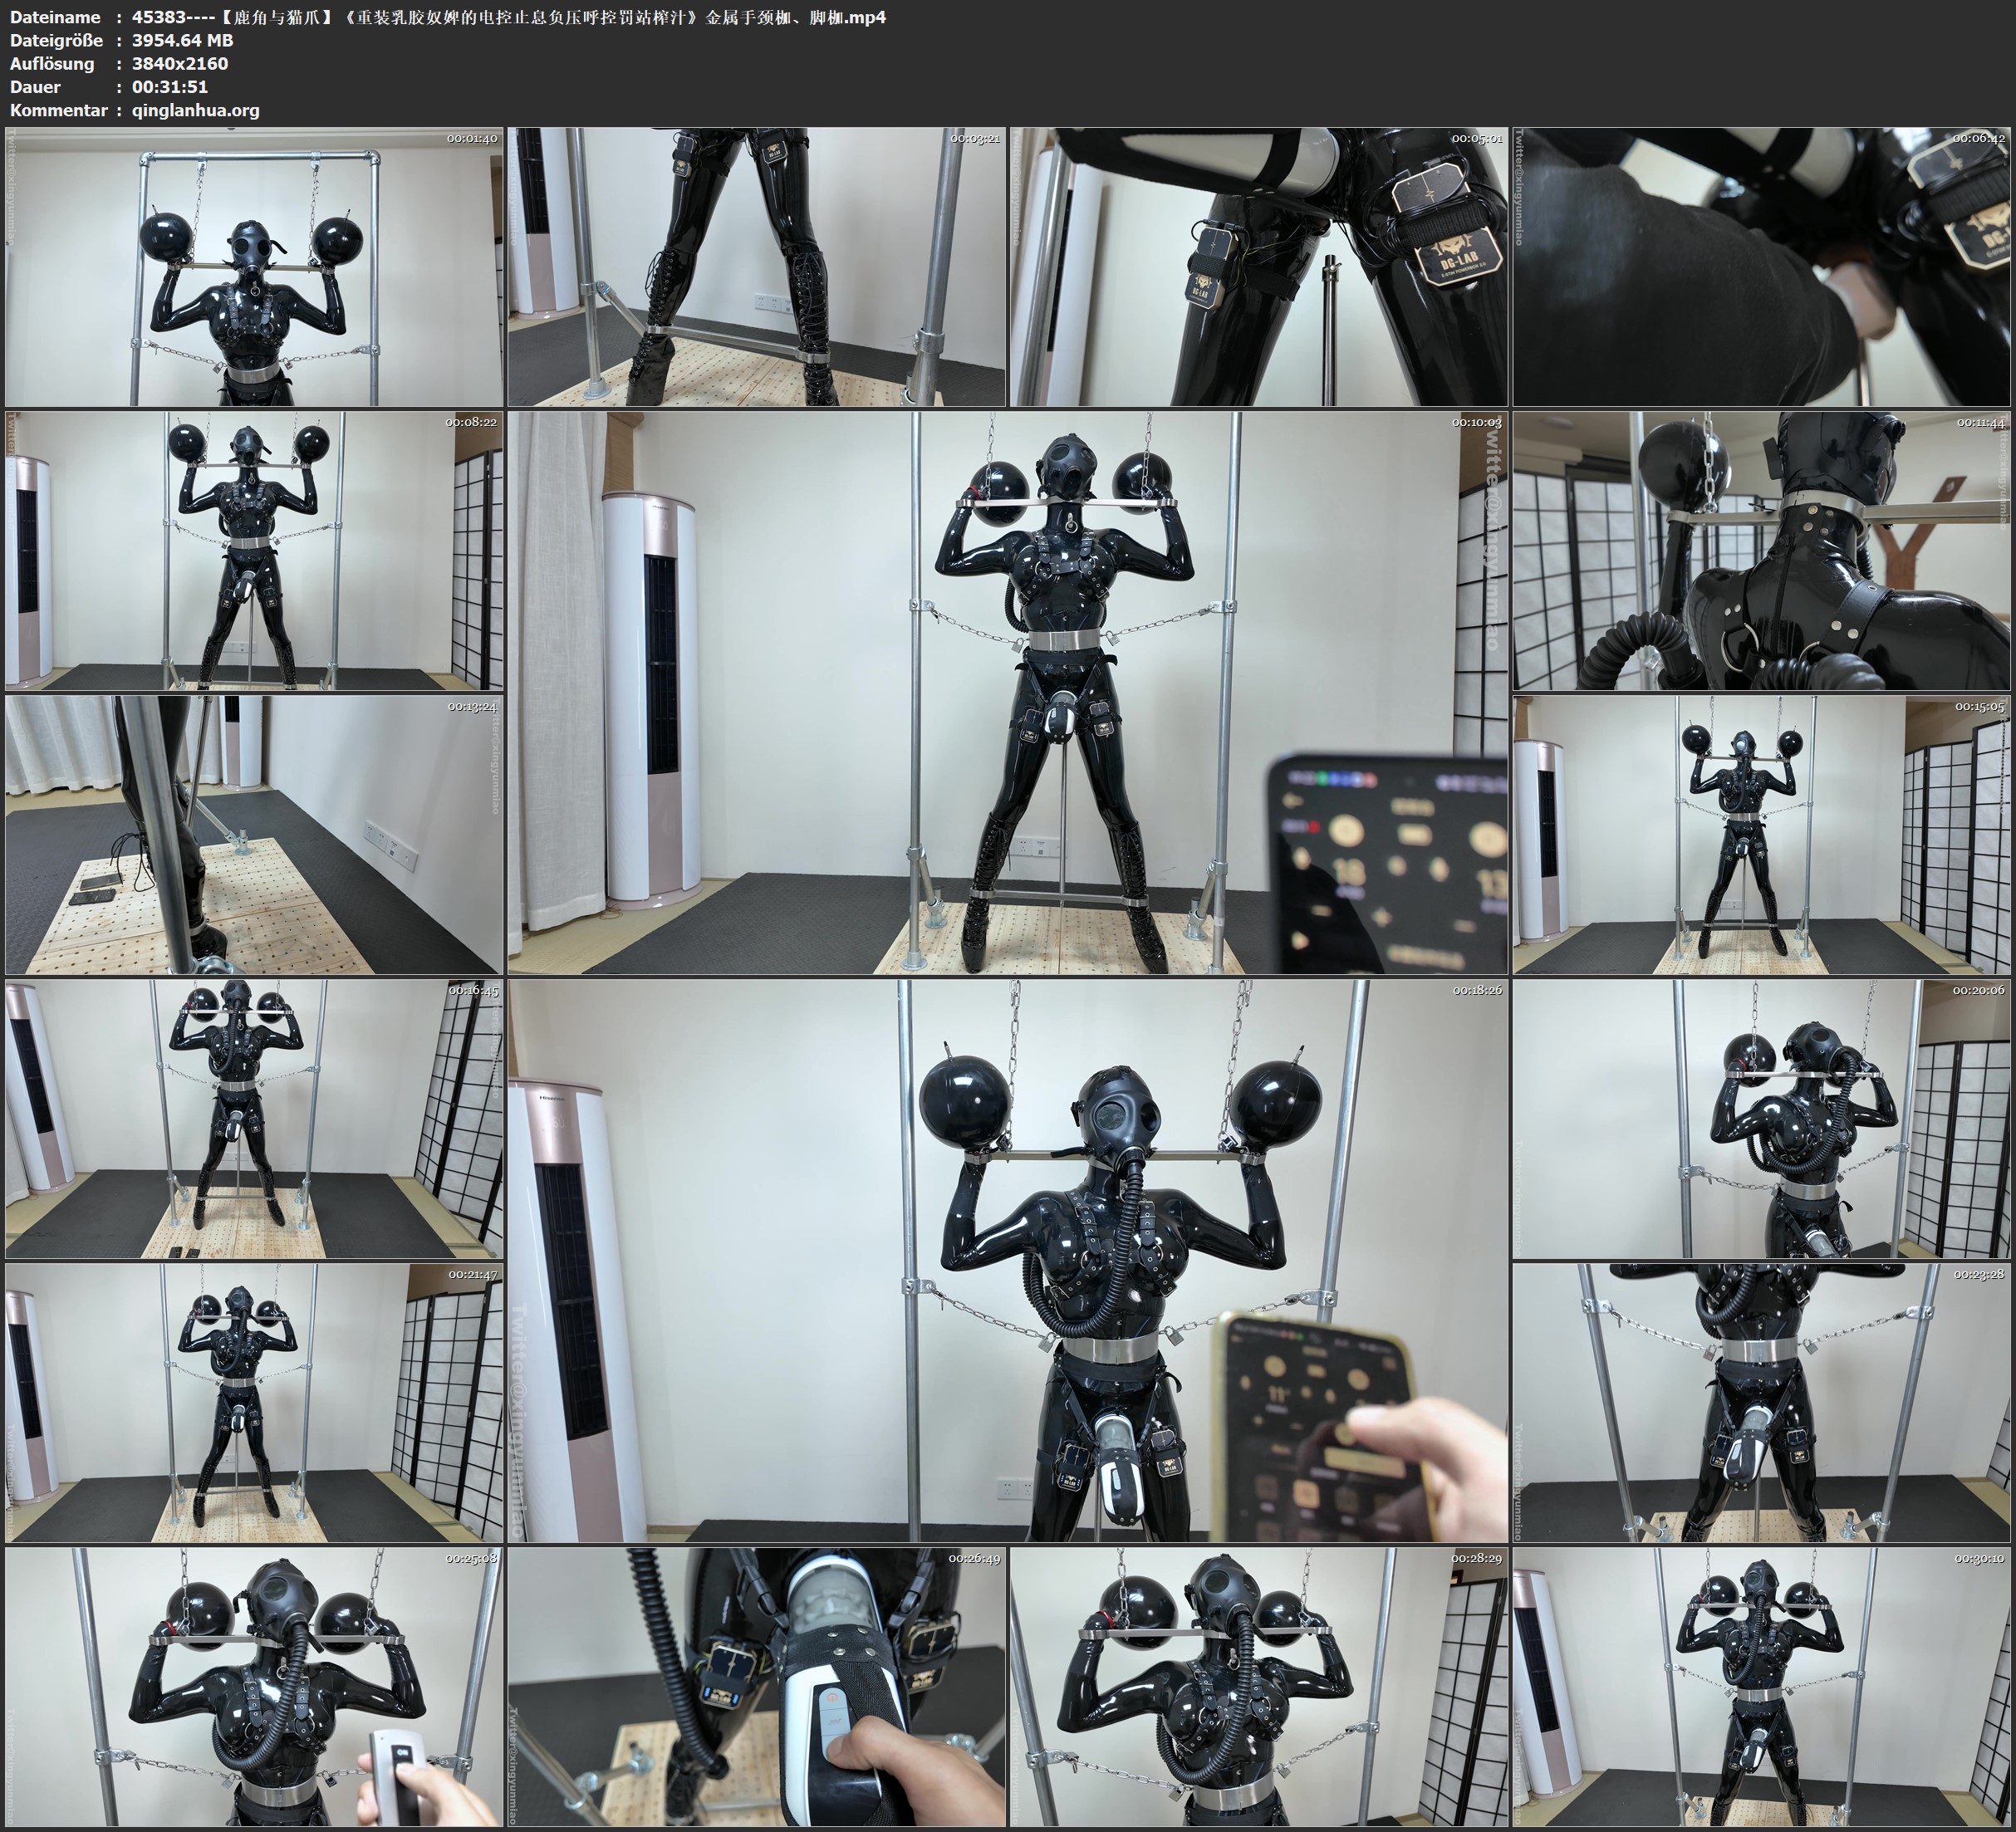Select the large 00:18:26 frame
Viewport: 2016px width, 1832px height.
tap(1007, 1260)
